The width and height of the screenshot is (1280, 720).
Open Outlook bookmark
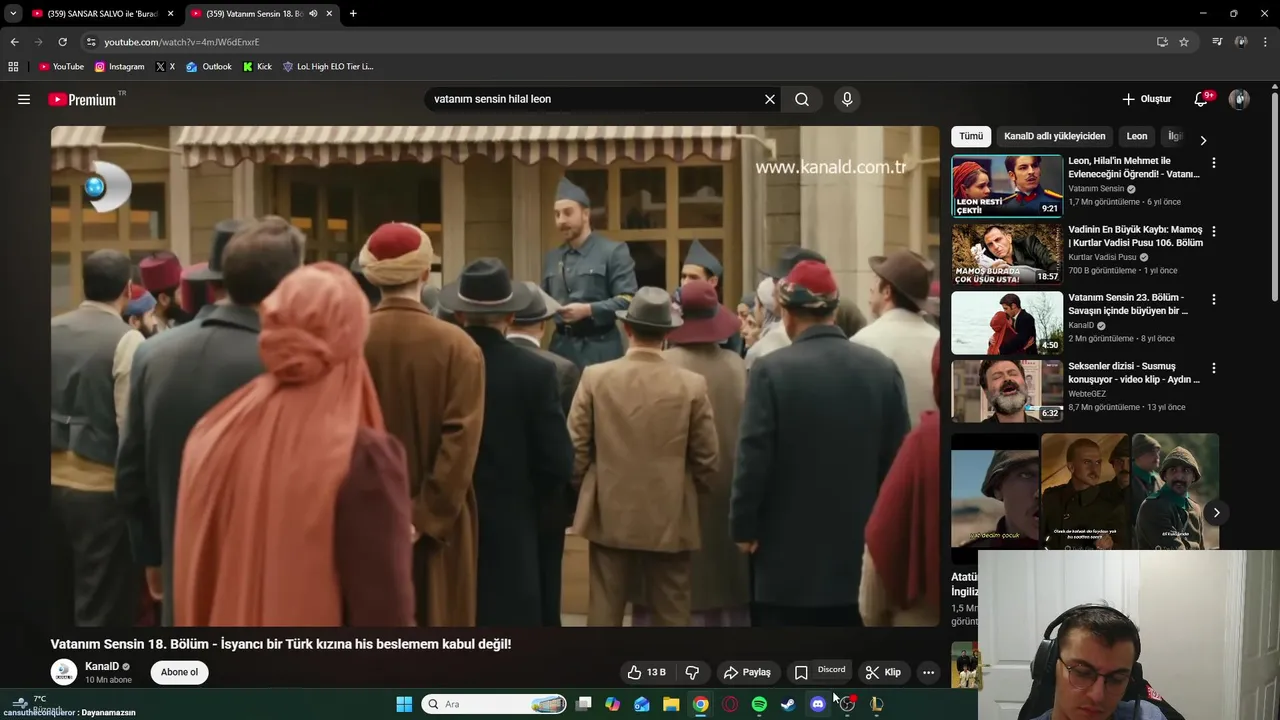(209, 66)
